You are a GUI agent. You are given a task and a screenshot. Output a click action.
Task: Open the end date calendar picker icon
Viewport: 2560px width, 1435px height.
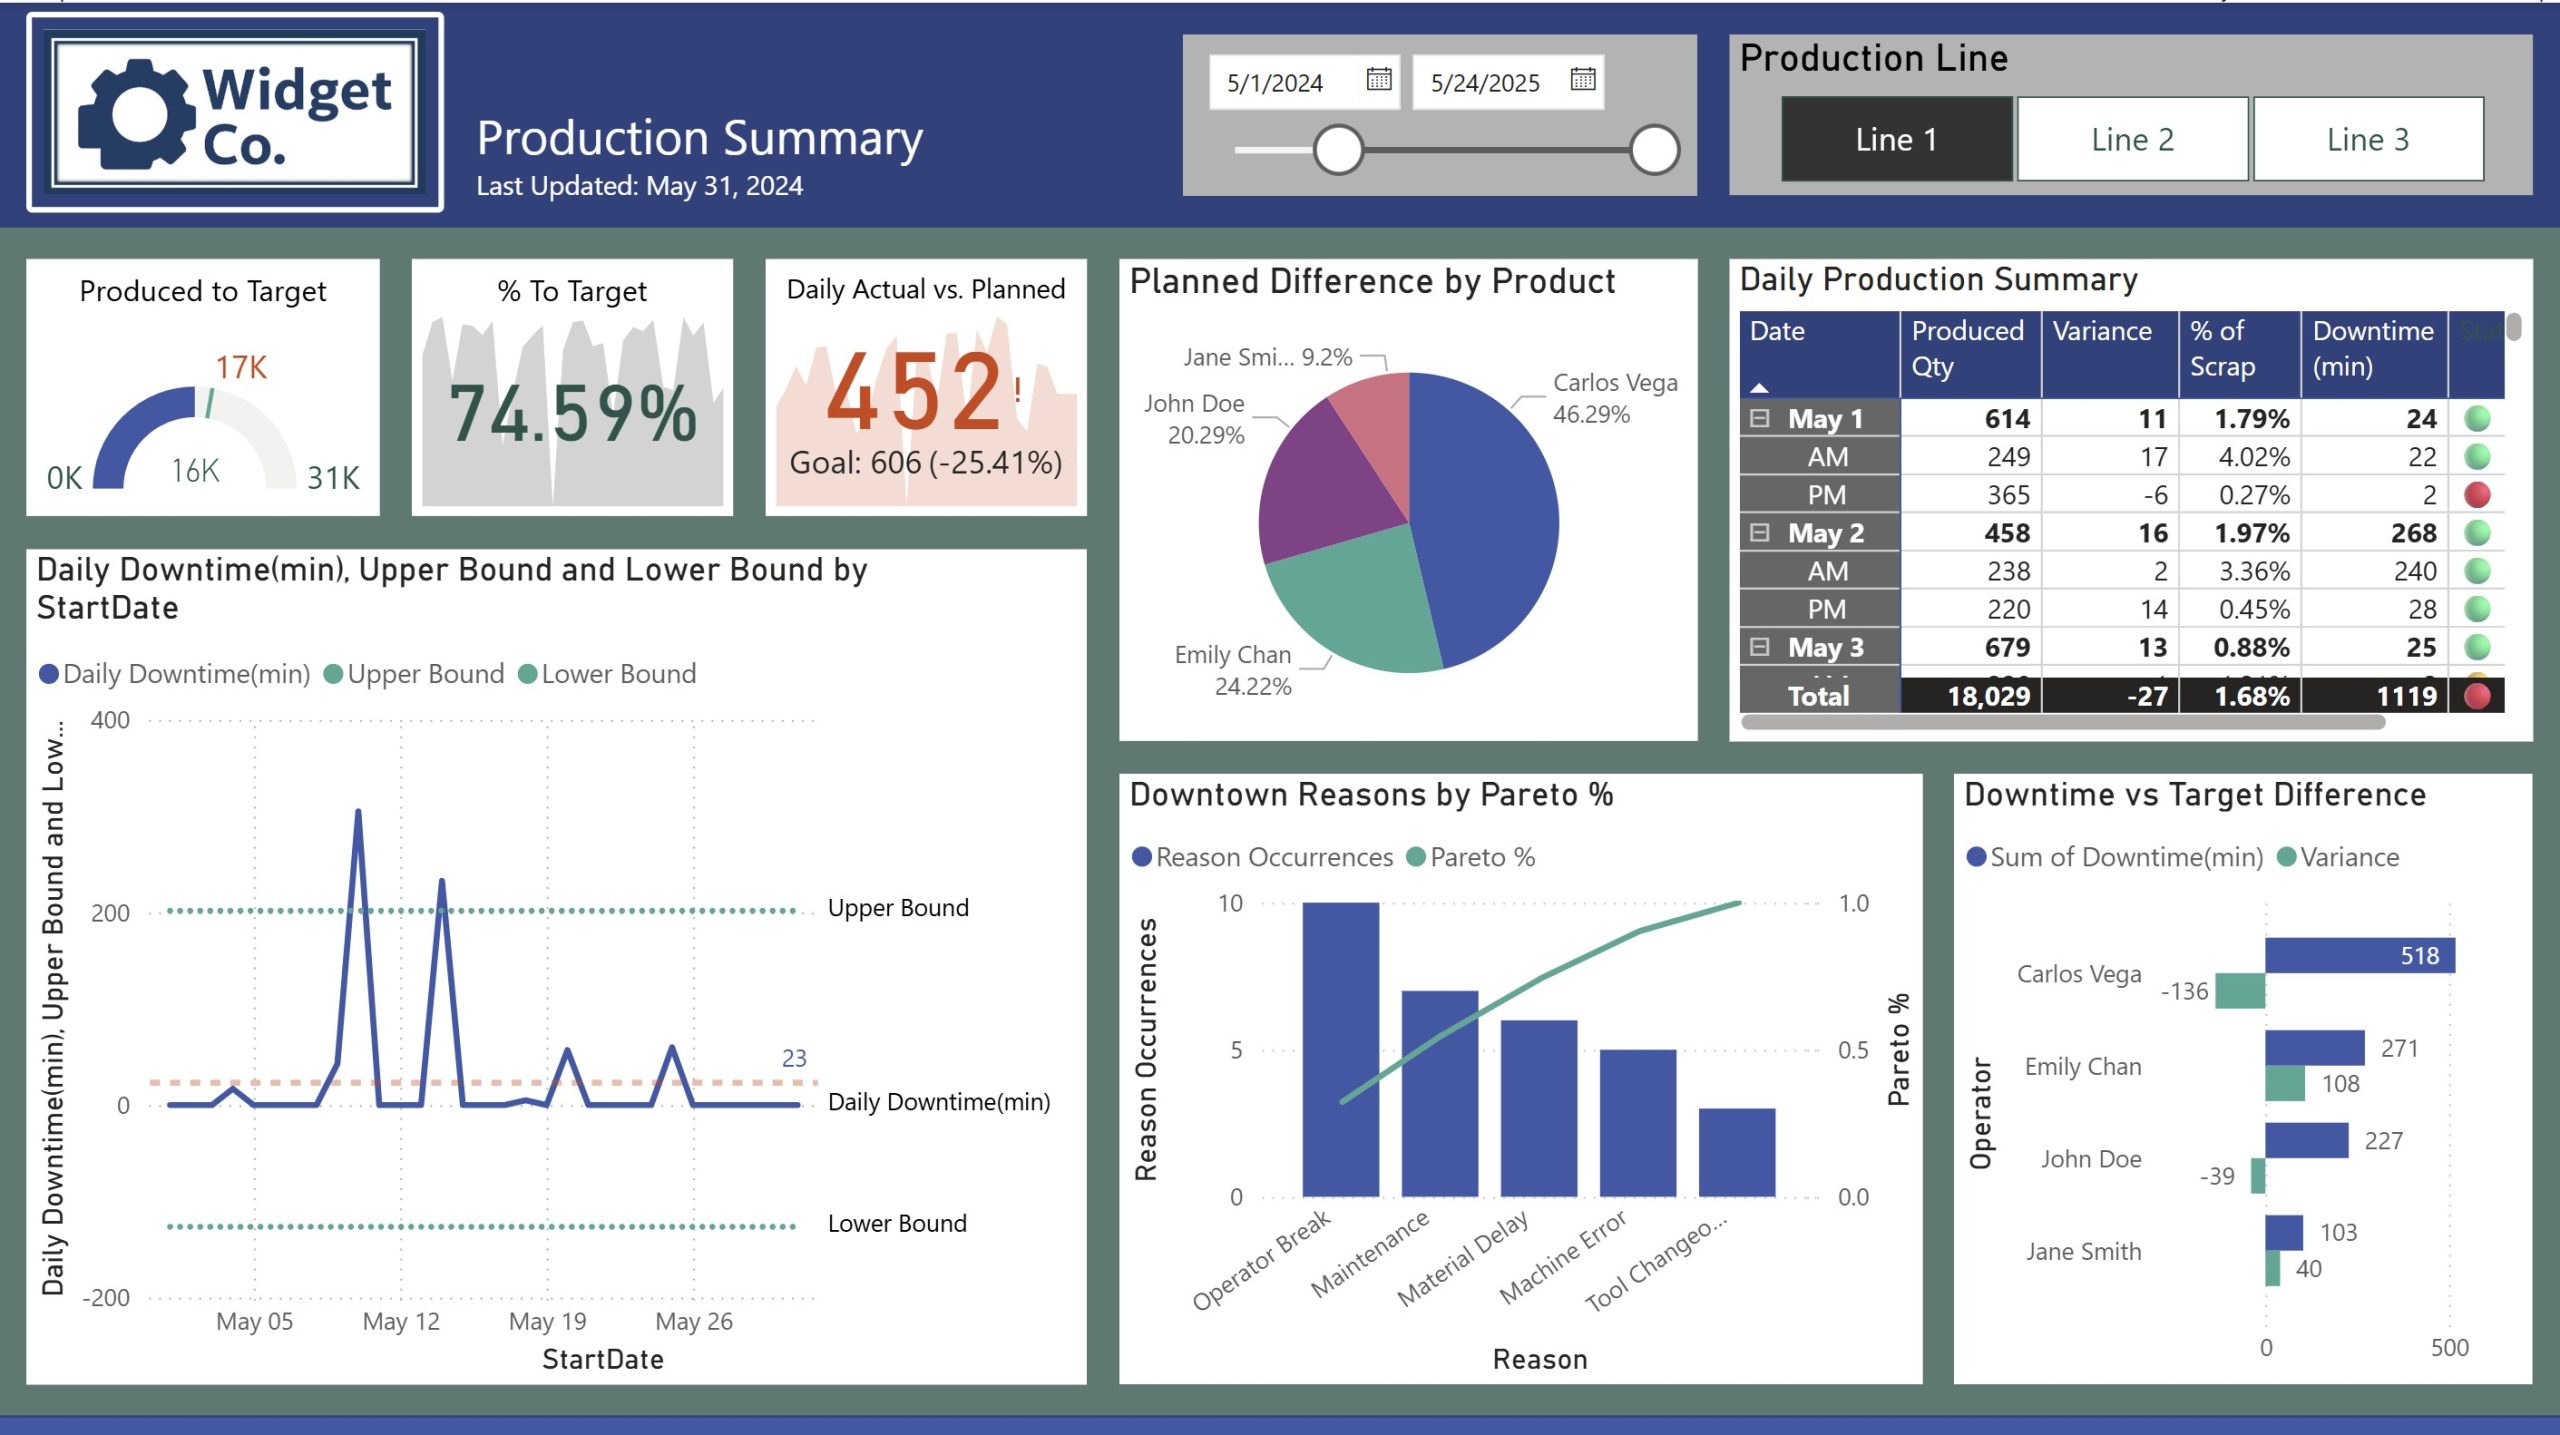(x=1582, y=79)
